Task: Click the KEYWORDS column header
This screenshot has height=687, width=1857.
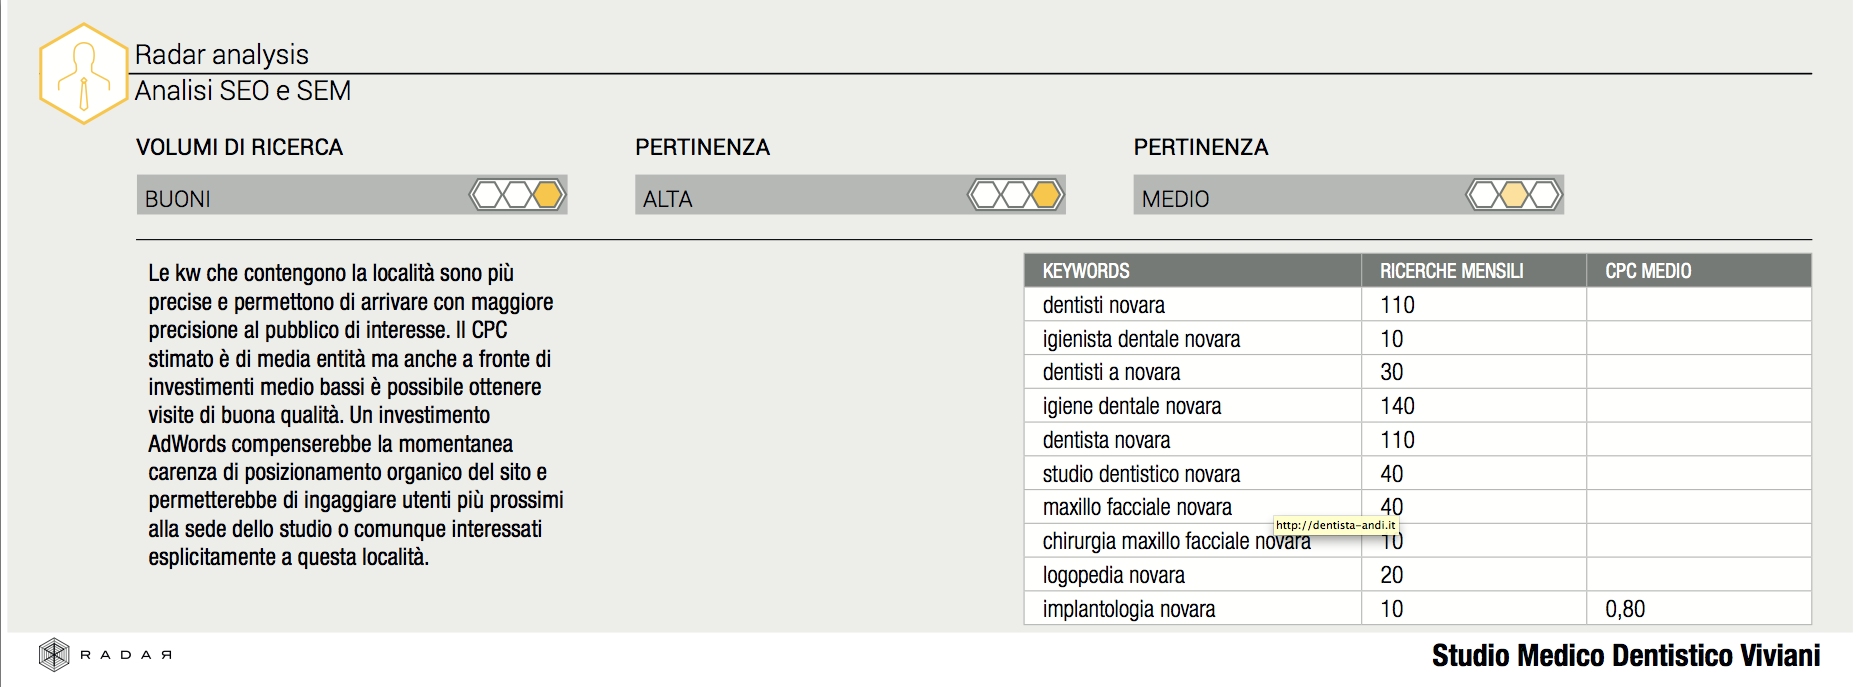Action: 1086,271
